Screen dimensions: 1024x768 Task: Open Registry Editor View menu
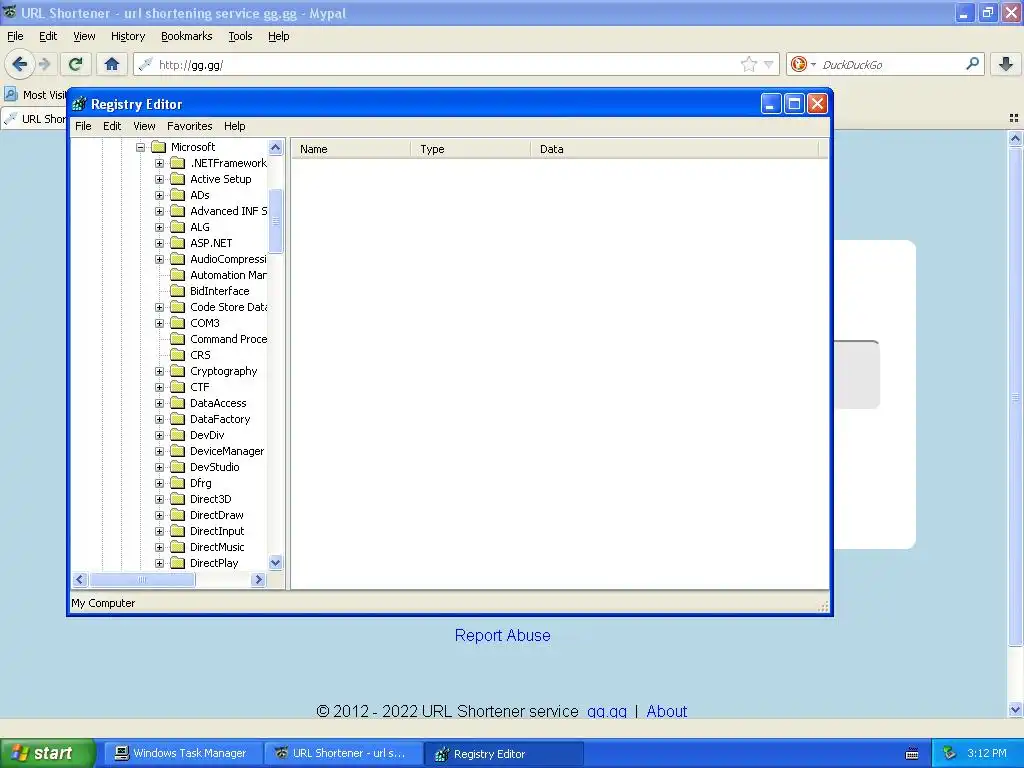tap(144, 126)
